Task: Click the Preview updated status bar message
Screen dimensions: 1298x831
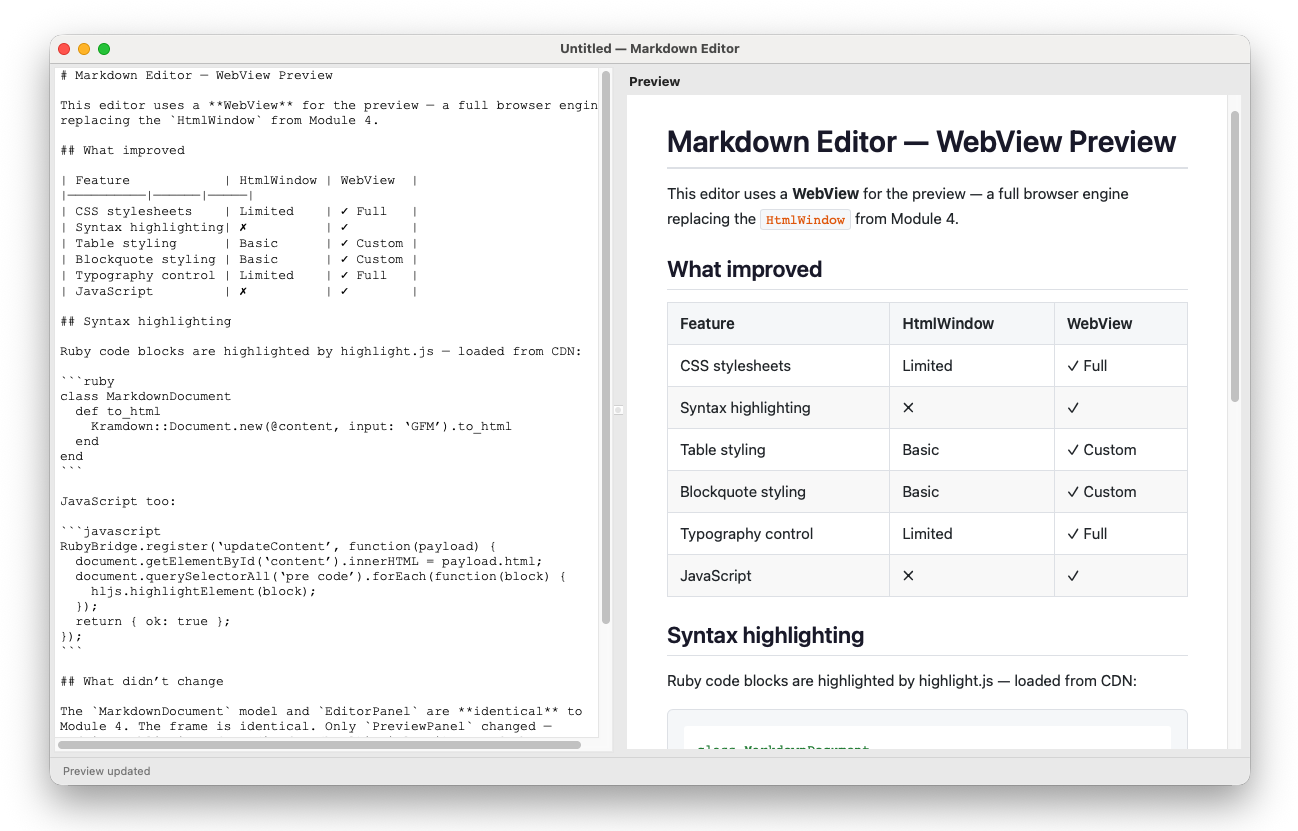Action: (106, 771)
